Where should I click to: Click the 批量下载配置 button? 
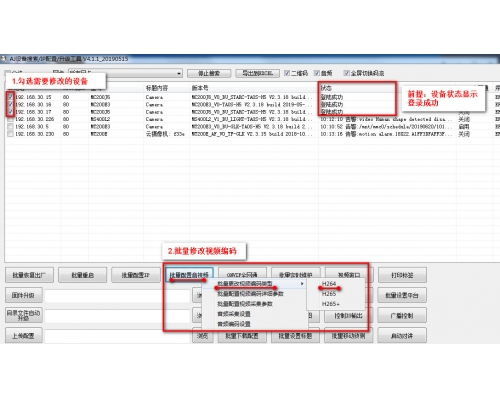click(242, 336)
